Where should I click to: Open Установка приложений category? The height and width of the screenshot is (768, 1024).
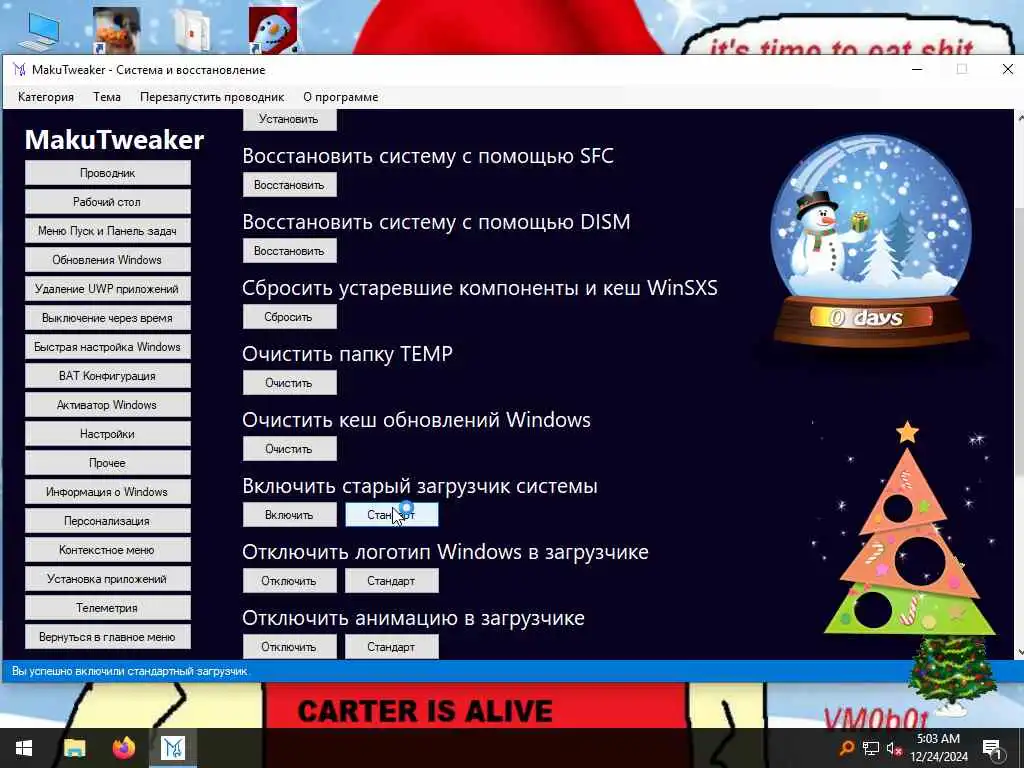click(x=108, y=579)
